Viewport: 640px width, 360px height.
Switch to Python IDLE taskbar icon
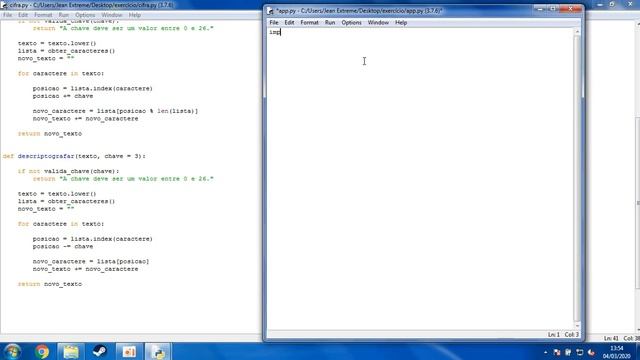click(158, 351)
